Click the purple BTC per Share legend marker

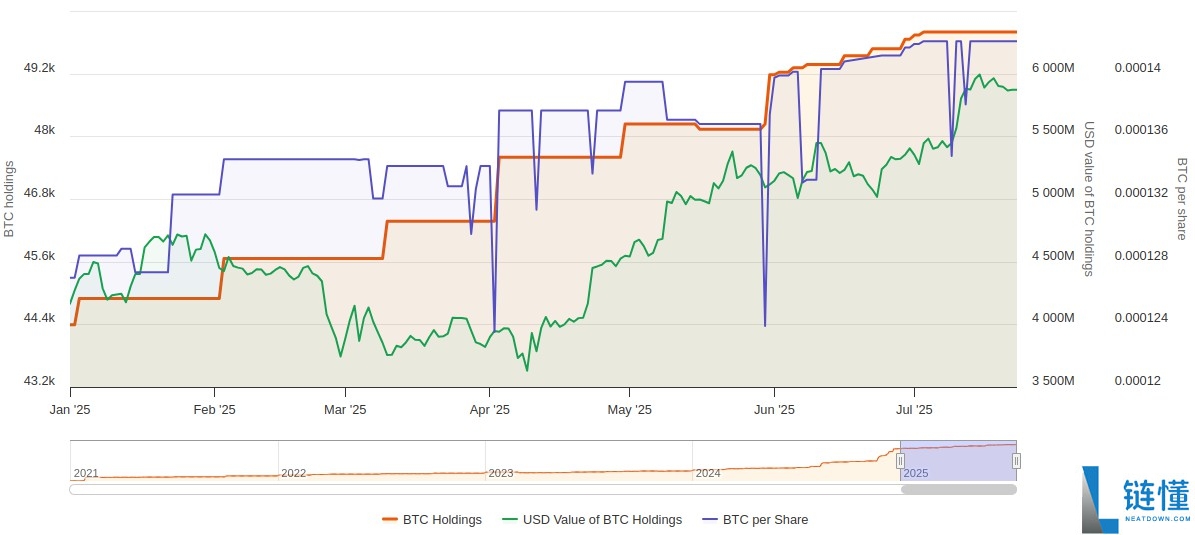pyautogui.click(x=710, y=520)
